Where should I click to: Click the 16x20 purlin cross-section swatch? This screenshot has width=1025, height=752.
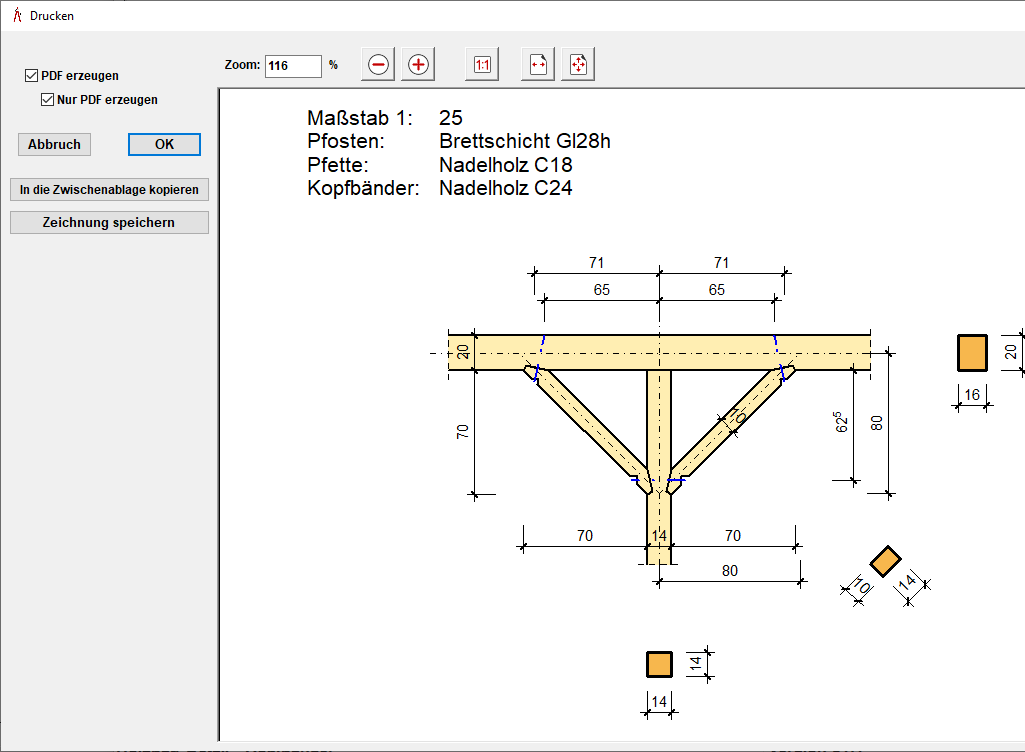point(972,353)
